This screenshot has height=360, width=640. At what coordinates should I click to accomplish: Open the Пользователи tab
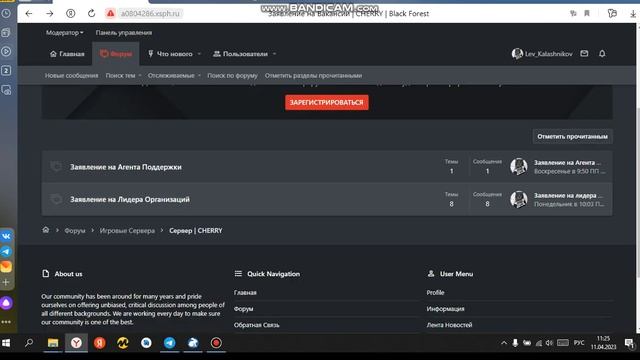240,54
